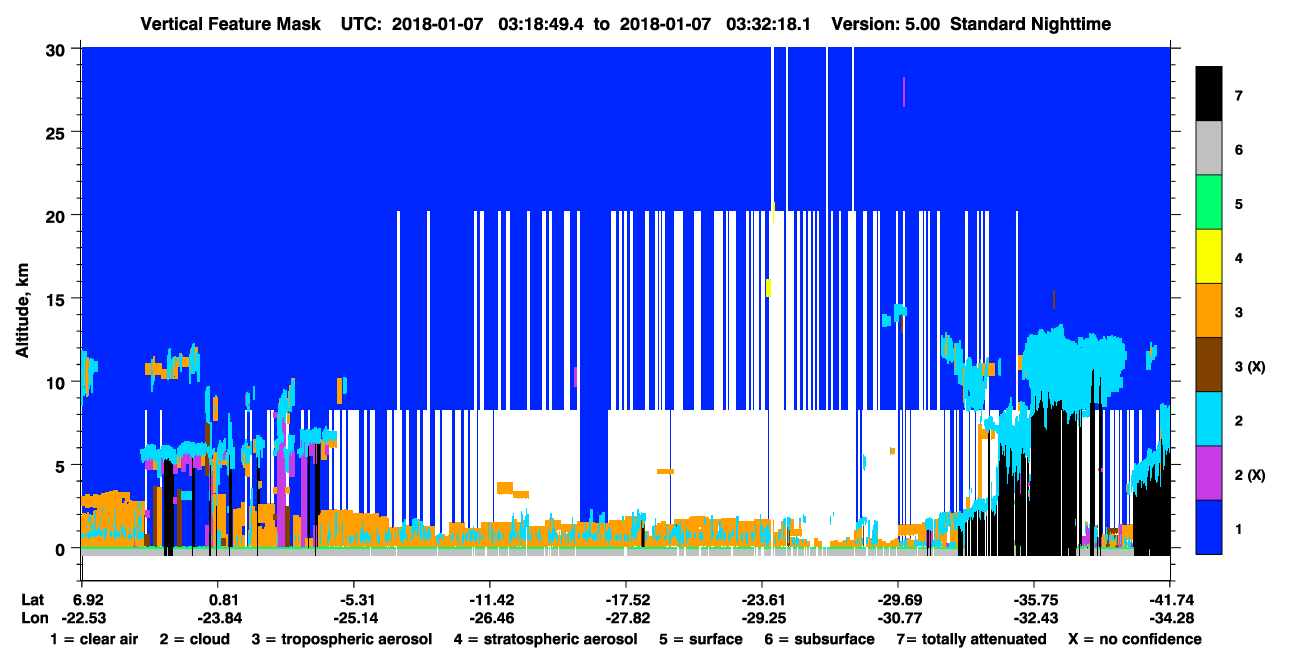This screenshot has width=1300, height=667.
Task: Click the magenta color bar segment labeled 2 (X)
Action: (1209, 473)
